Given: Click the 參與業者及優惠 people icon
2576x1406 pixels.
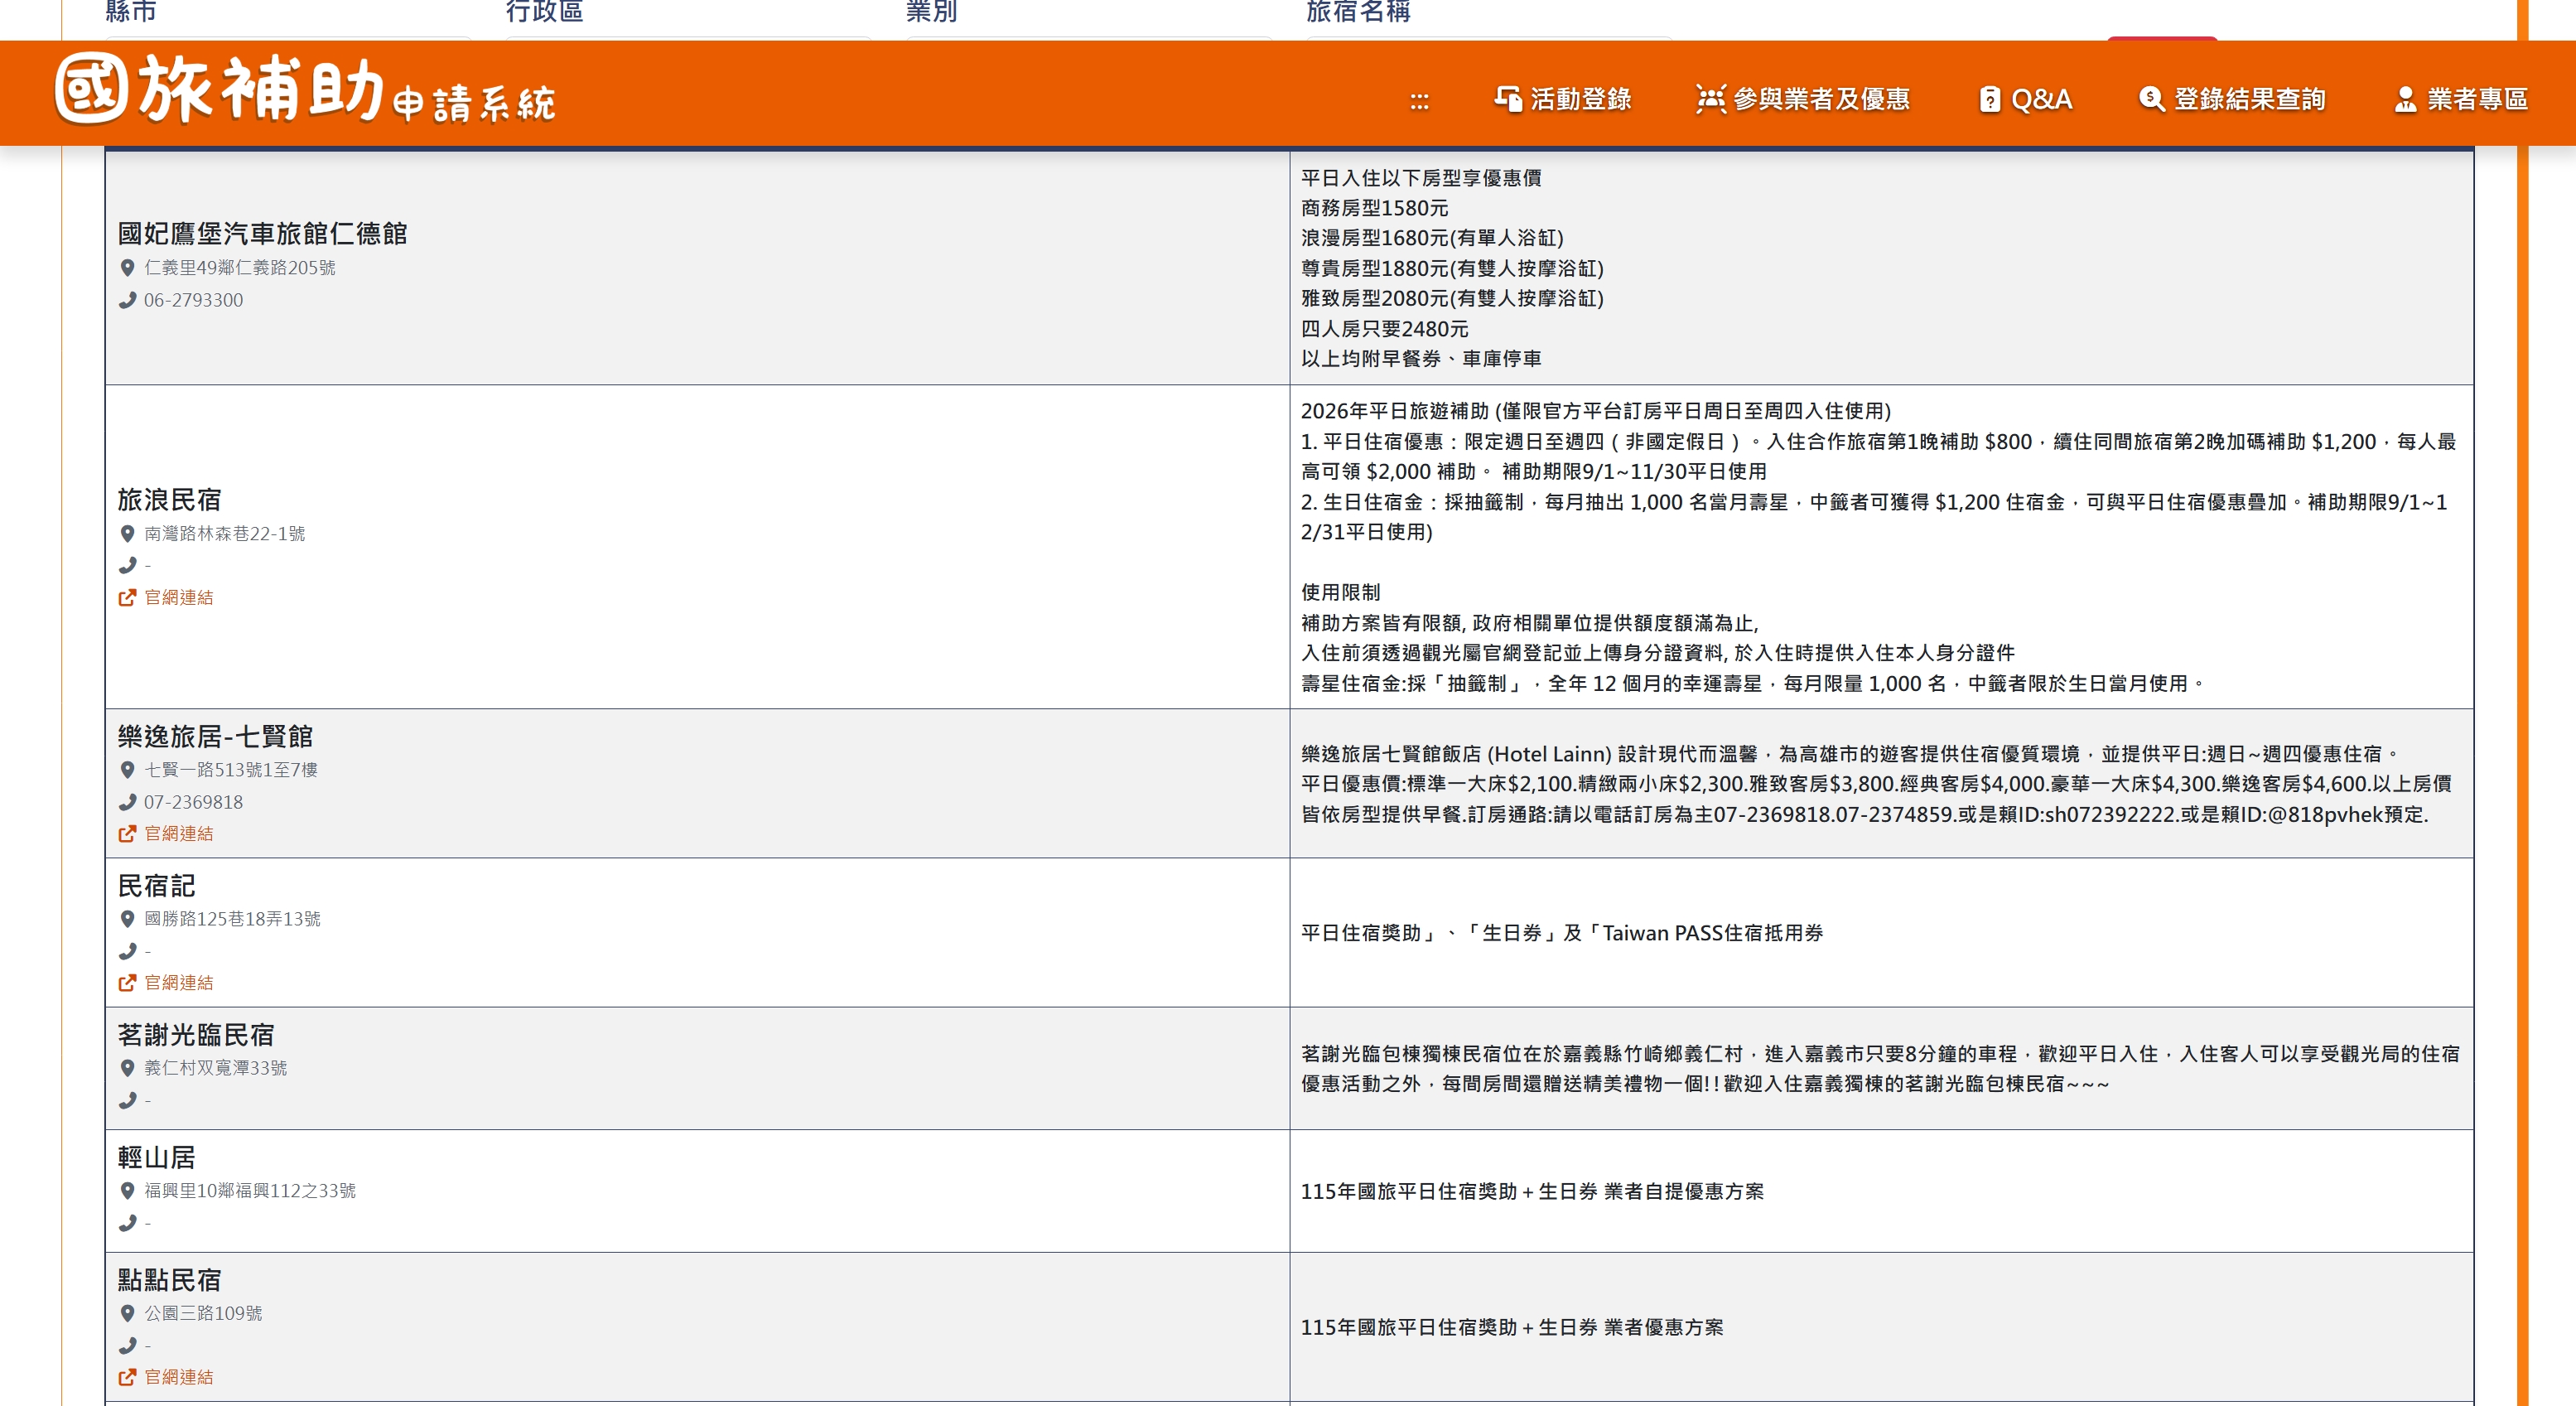Looking at the screenshot, I should click(1711, 99).
